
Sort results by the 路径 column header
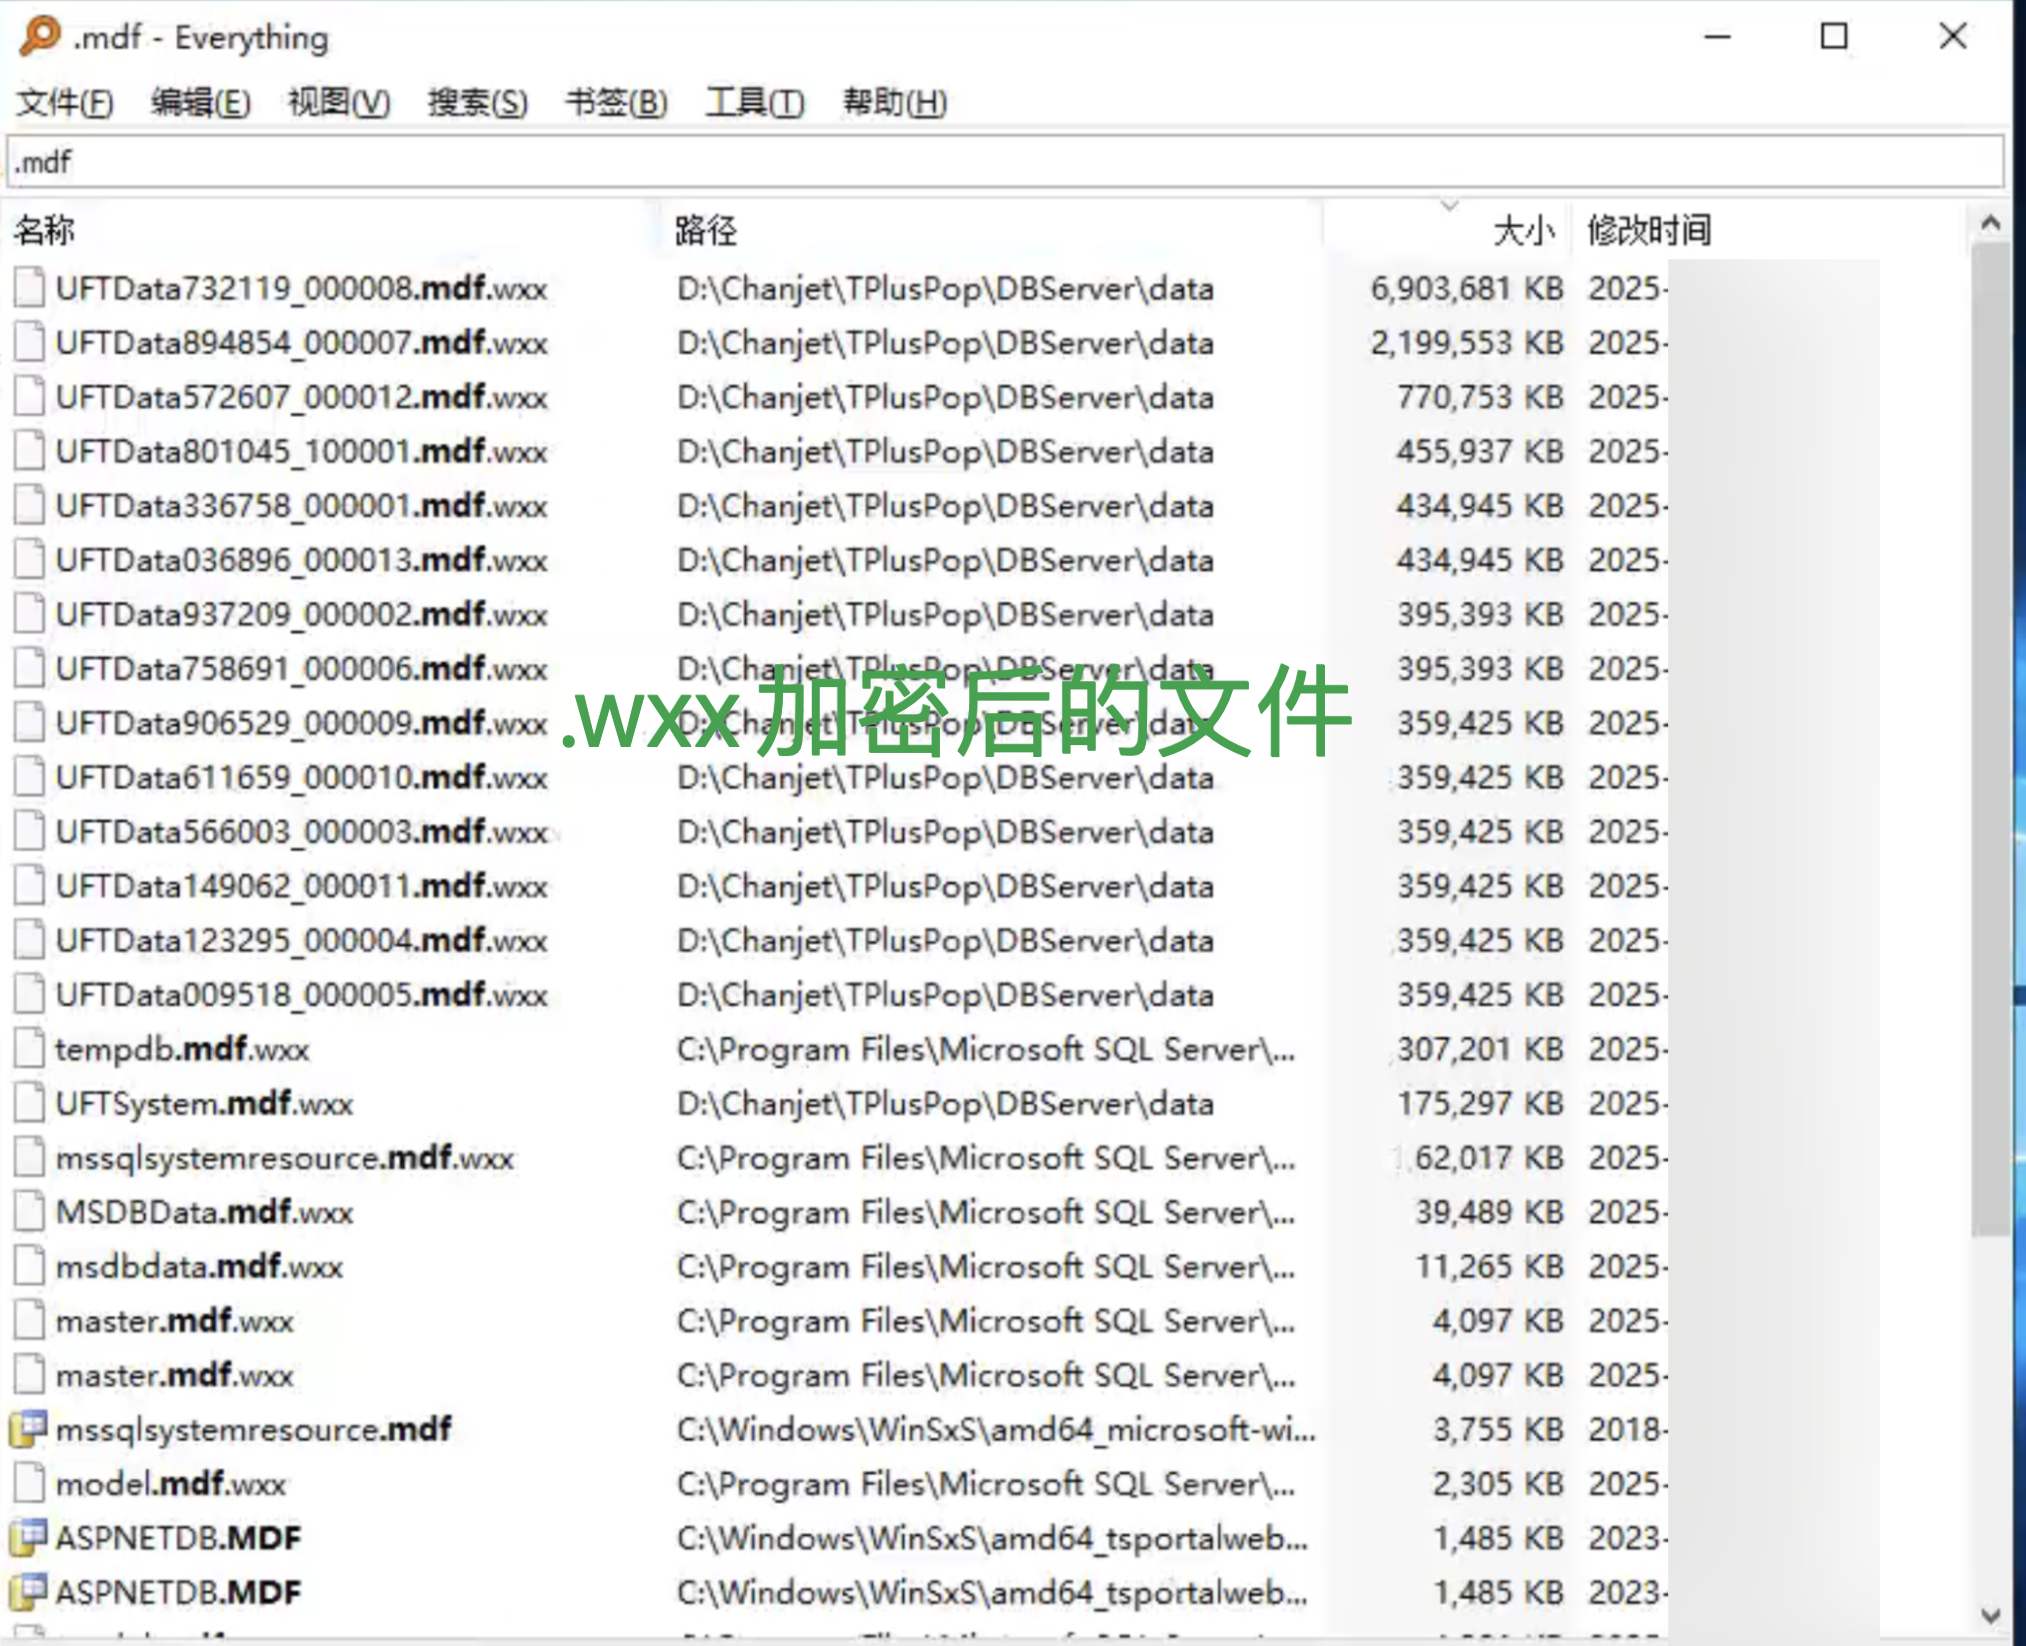point(990,230)
